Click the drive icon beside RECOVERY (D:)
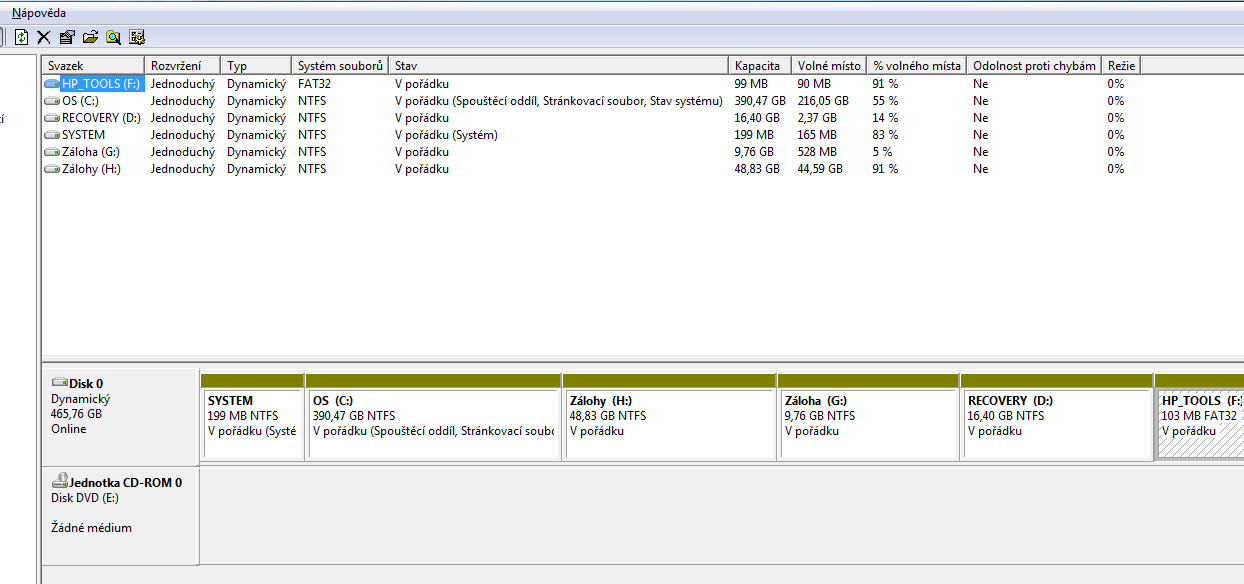The image size is (1244, 584). (x=52, y=118)
